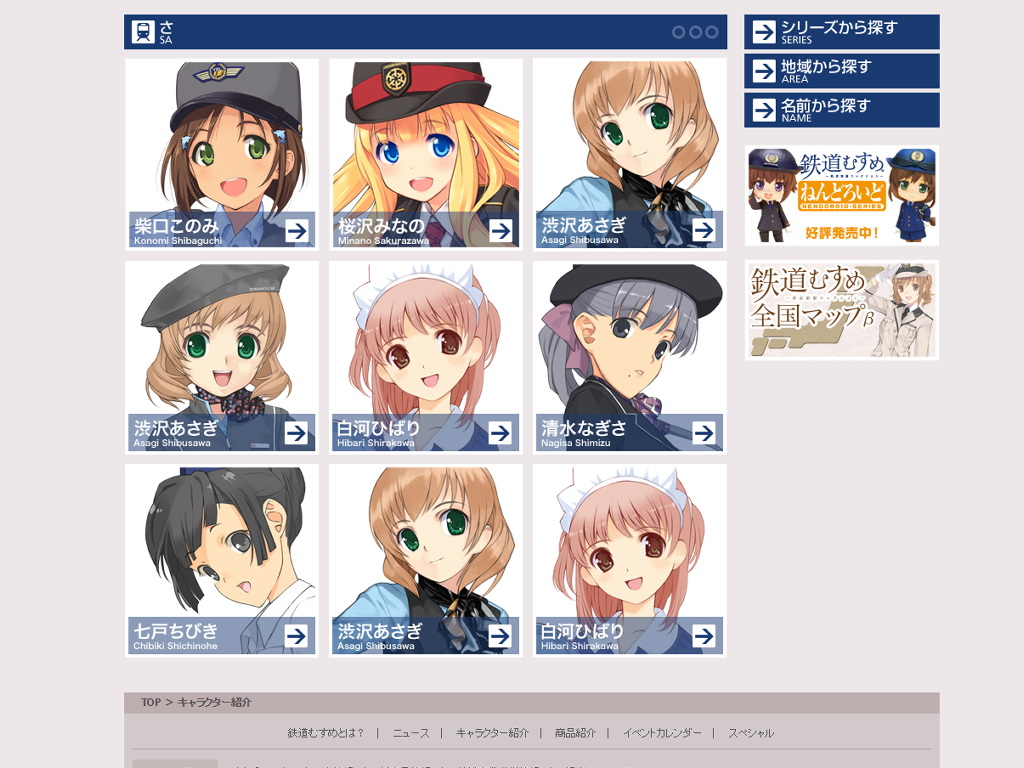Open 商品紹介 in the footer menu
This screenshot has width=1024, height=768.
point(575,733)
